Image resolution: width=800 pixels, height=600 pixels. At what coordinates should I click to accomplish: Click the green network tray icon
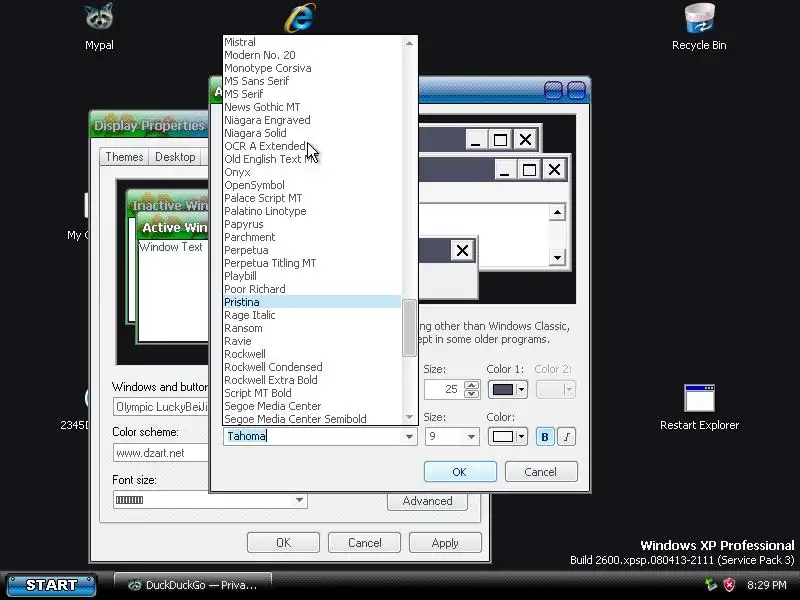(x=711, y=584)
